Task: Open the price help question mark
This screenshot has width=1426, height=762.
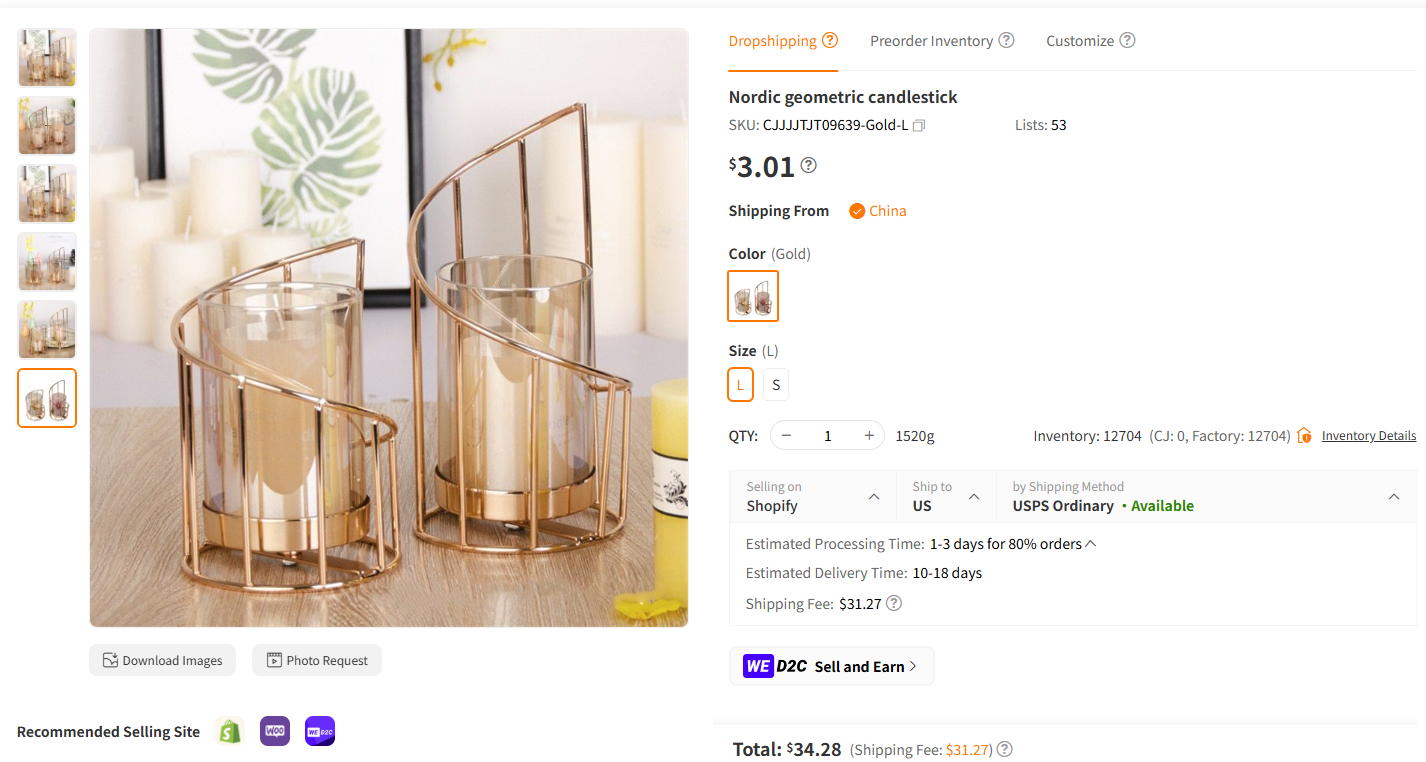Action: (x=808, y=164)
